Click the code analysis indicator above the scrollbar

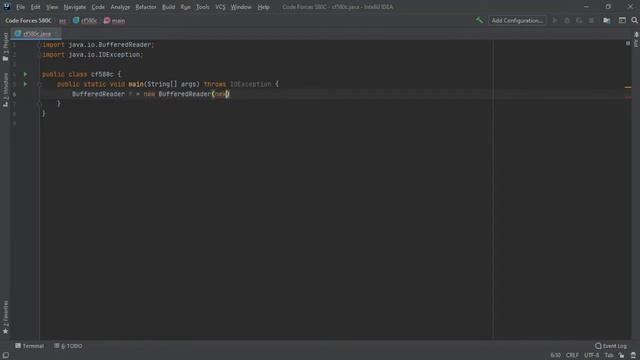(x=628, y=43)
